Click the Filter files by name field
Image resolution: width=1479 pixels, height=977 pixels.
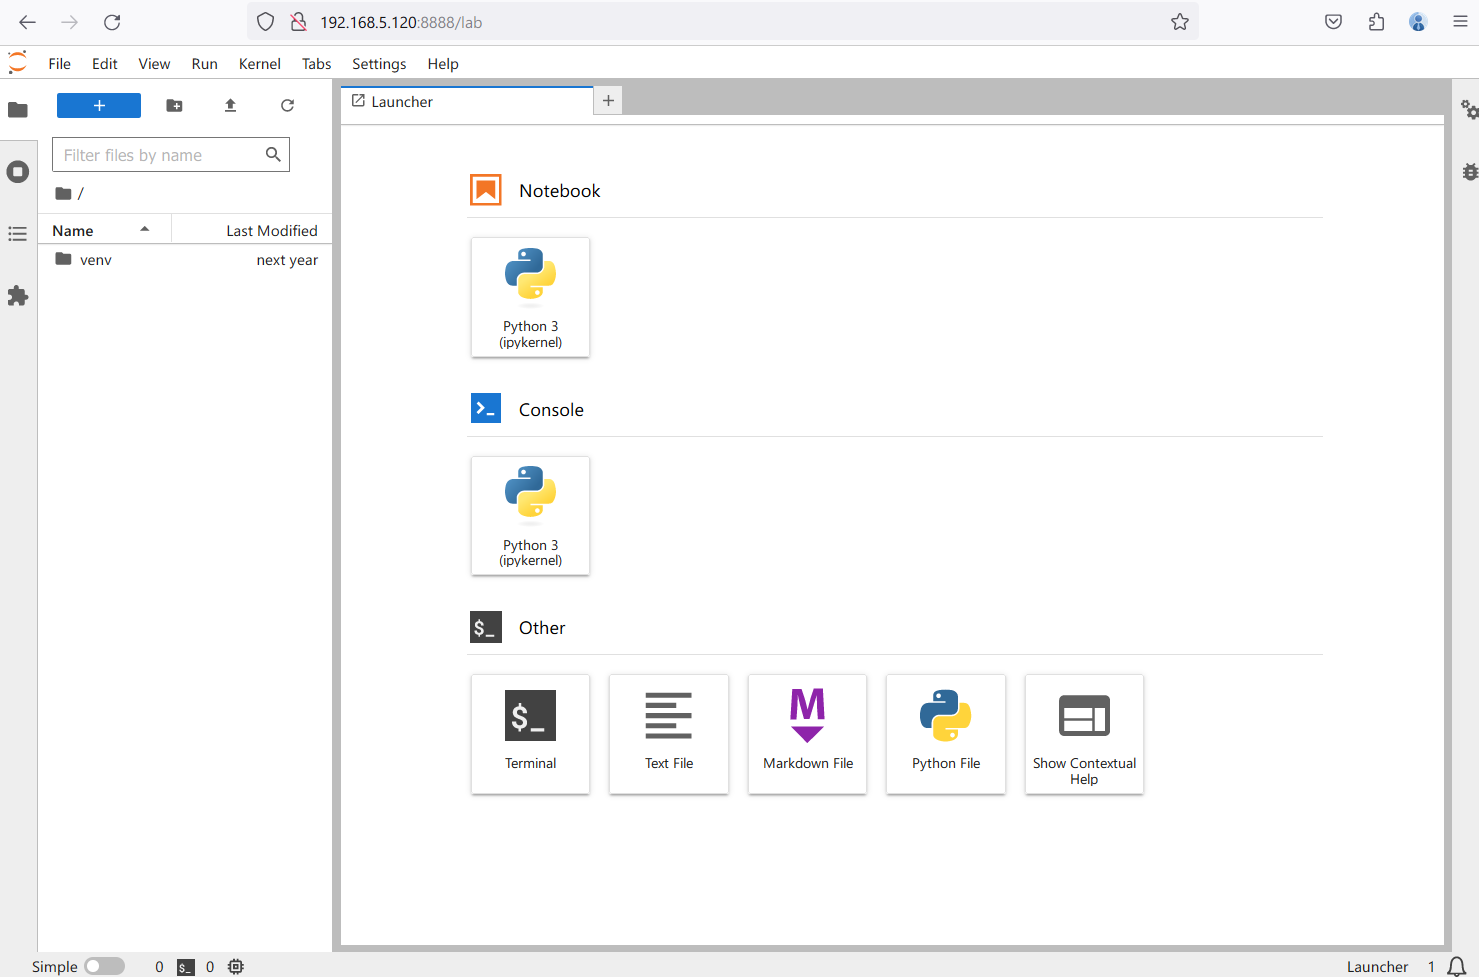click(x=160, y=155)
